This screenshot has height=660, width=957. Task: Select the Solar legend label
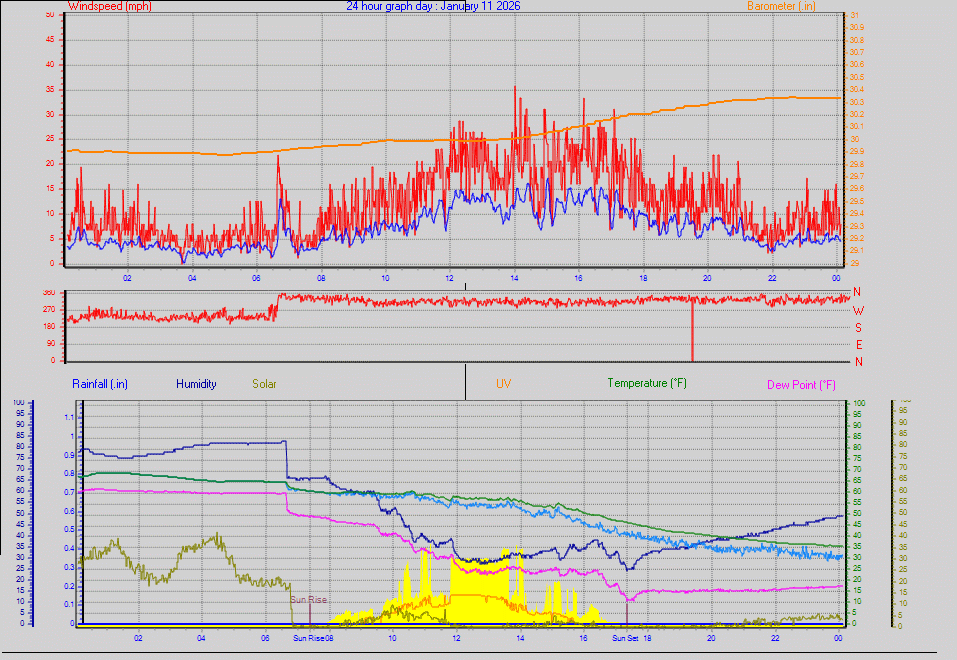tap(265, 383)
